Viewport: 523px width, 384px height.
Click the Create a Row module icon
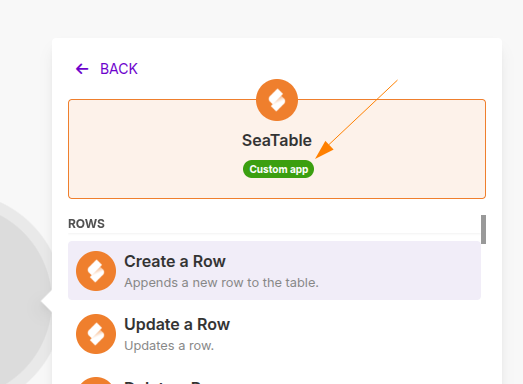pos(96,271)
